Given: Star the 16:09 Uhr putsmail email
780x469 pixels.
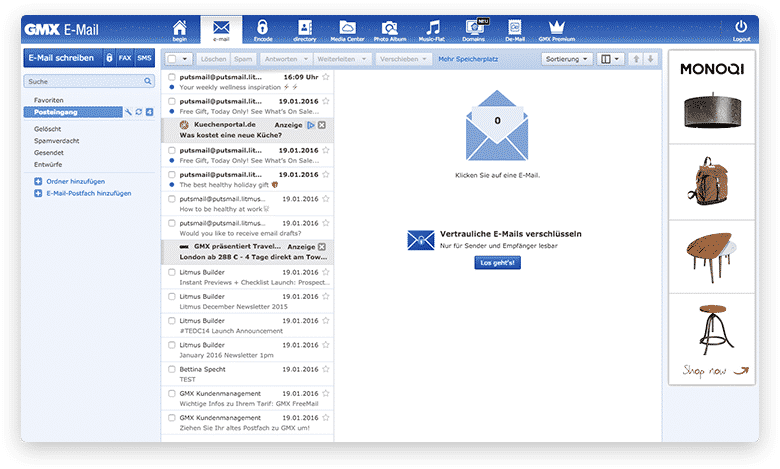Looking at the screenshot, I should [x=326, y=76].
